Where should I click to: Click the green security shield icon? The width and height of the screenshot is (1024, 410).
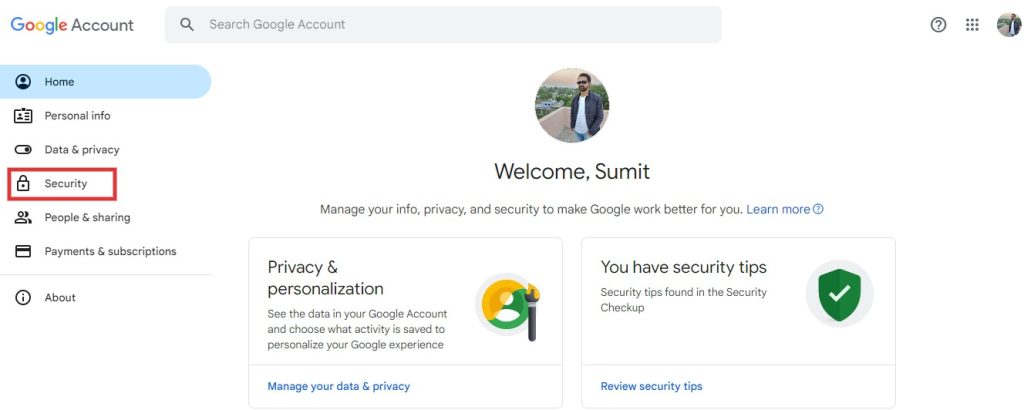coord(839,294)
